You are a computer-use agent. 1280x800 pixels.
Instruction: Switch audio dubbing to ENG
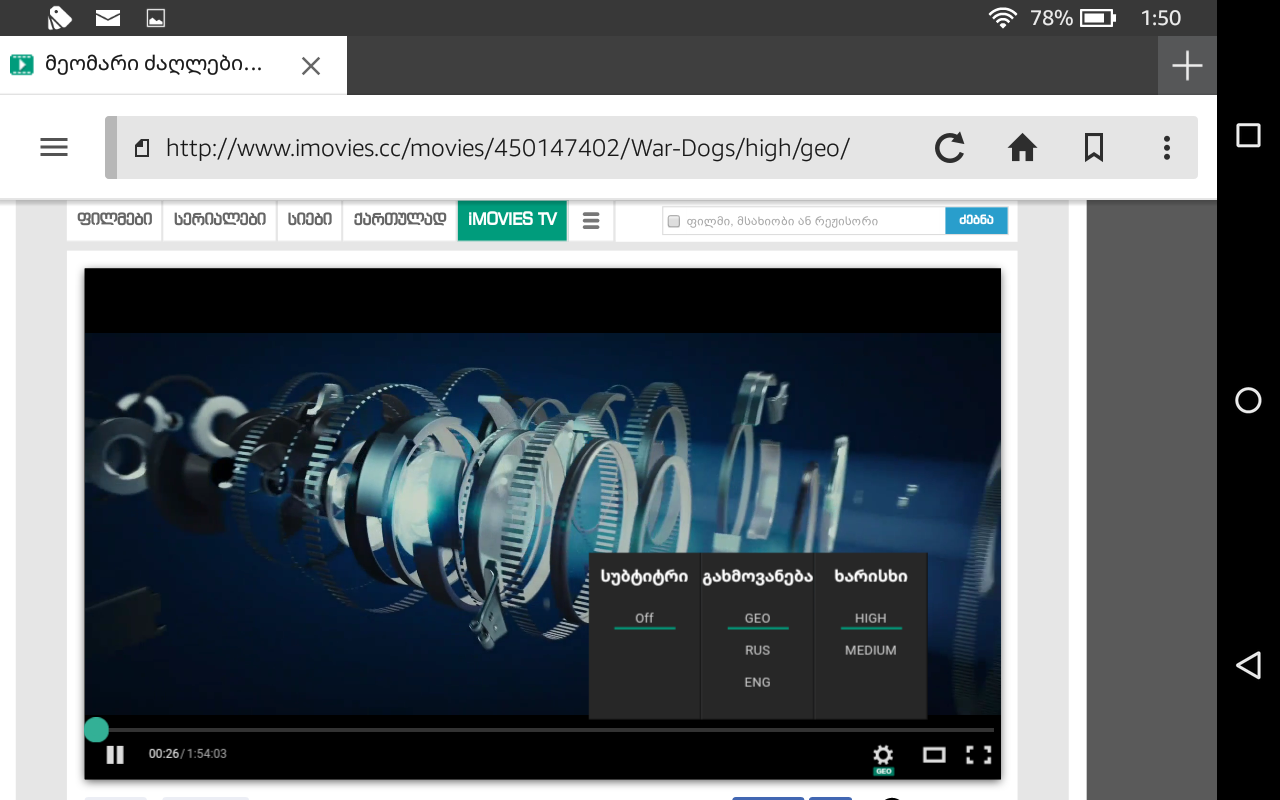coord(758,682)
